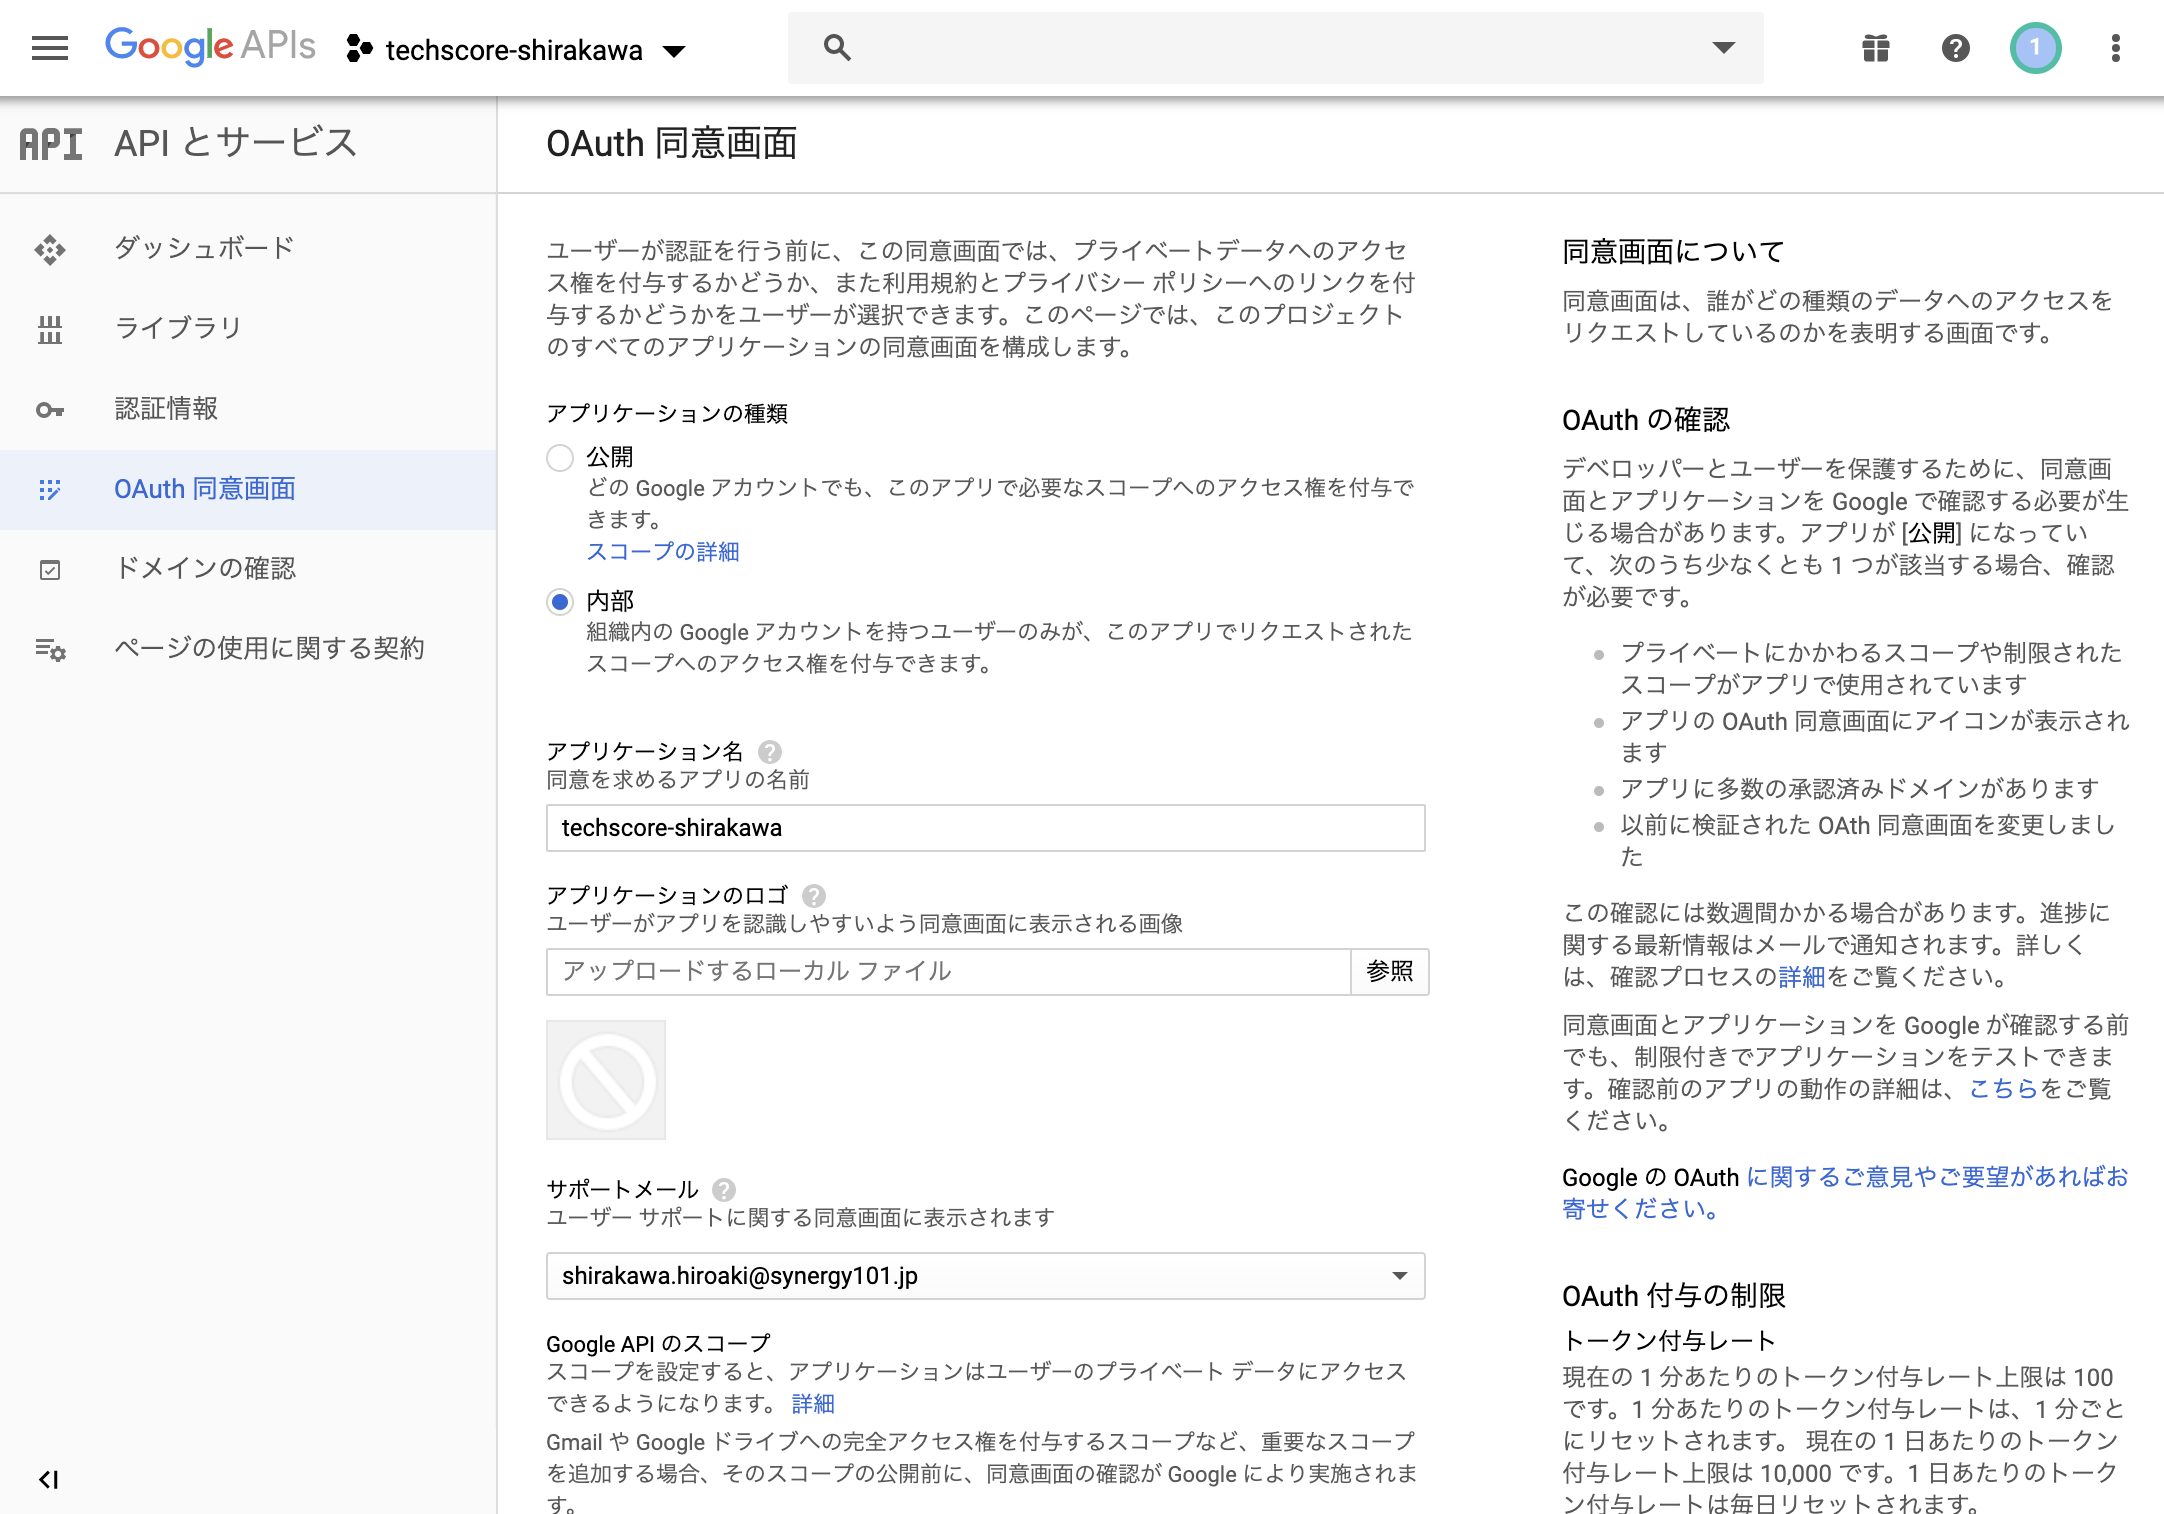
Task: Click help icon beside サポートメール
Action: coord(724,1189)
